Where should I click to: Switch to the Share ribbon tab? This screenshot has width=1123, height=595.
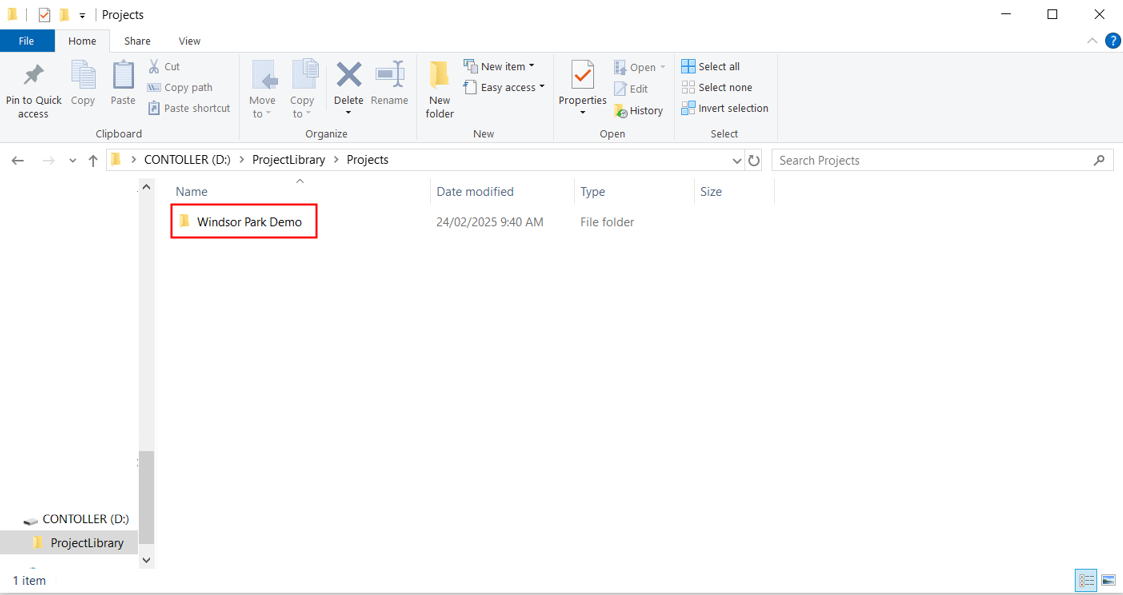[138, 41]
